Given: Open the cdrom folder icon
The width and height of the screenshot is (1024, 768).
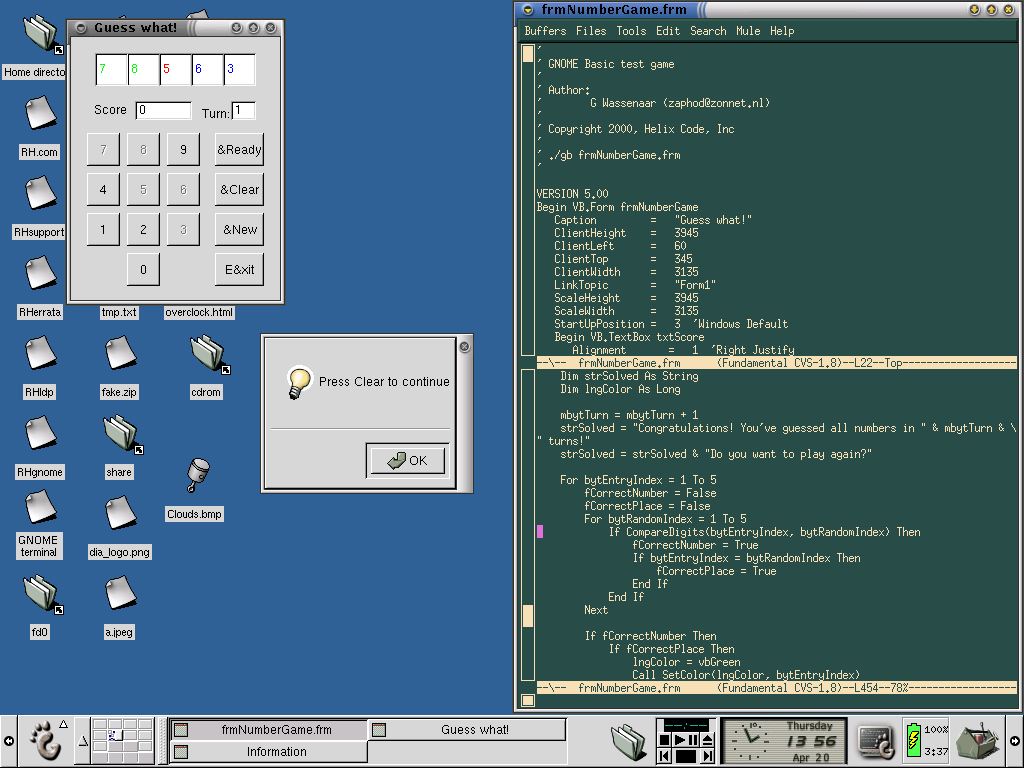Looking at the screenshot, I should (210, 355).
